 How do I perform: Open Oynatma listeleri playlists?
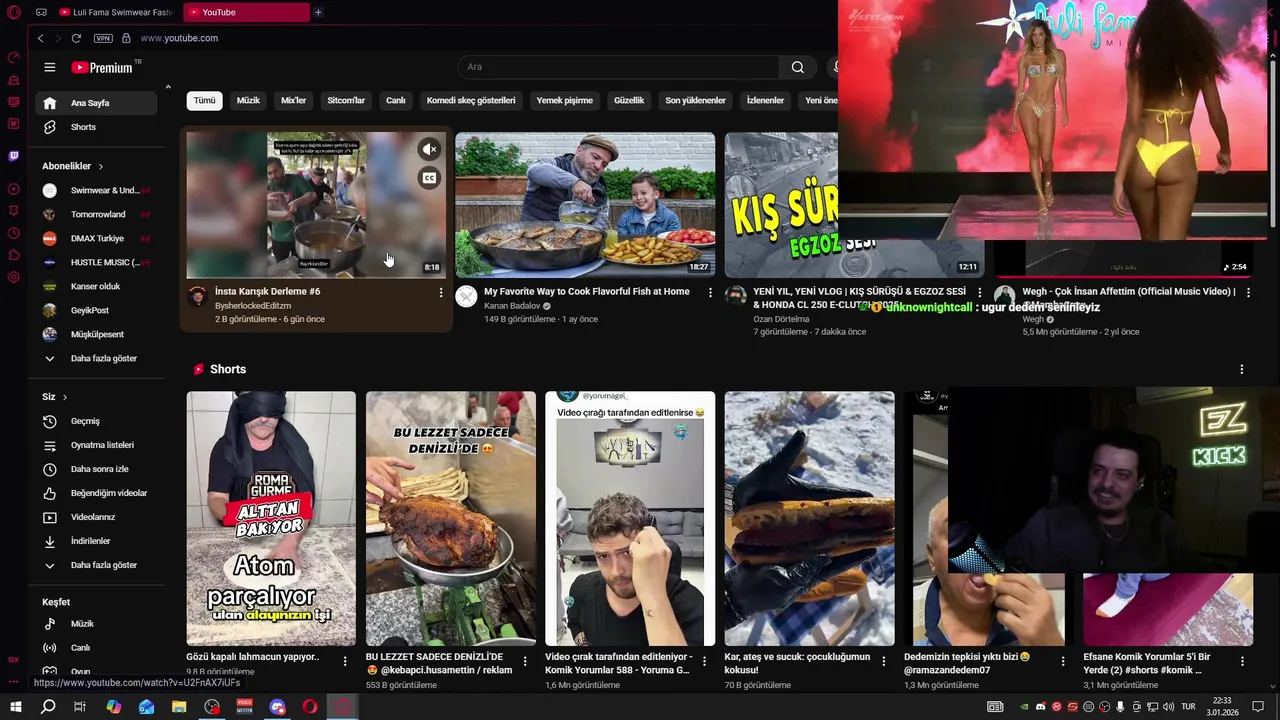pos(98,445)
